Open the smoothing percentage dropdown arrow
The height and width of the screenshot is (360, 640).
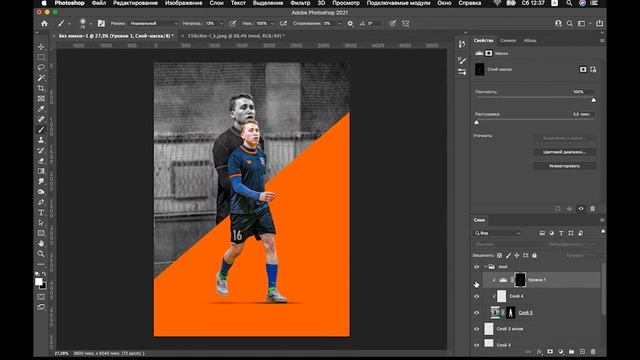(x=340, y=24)
